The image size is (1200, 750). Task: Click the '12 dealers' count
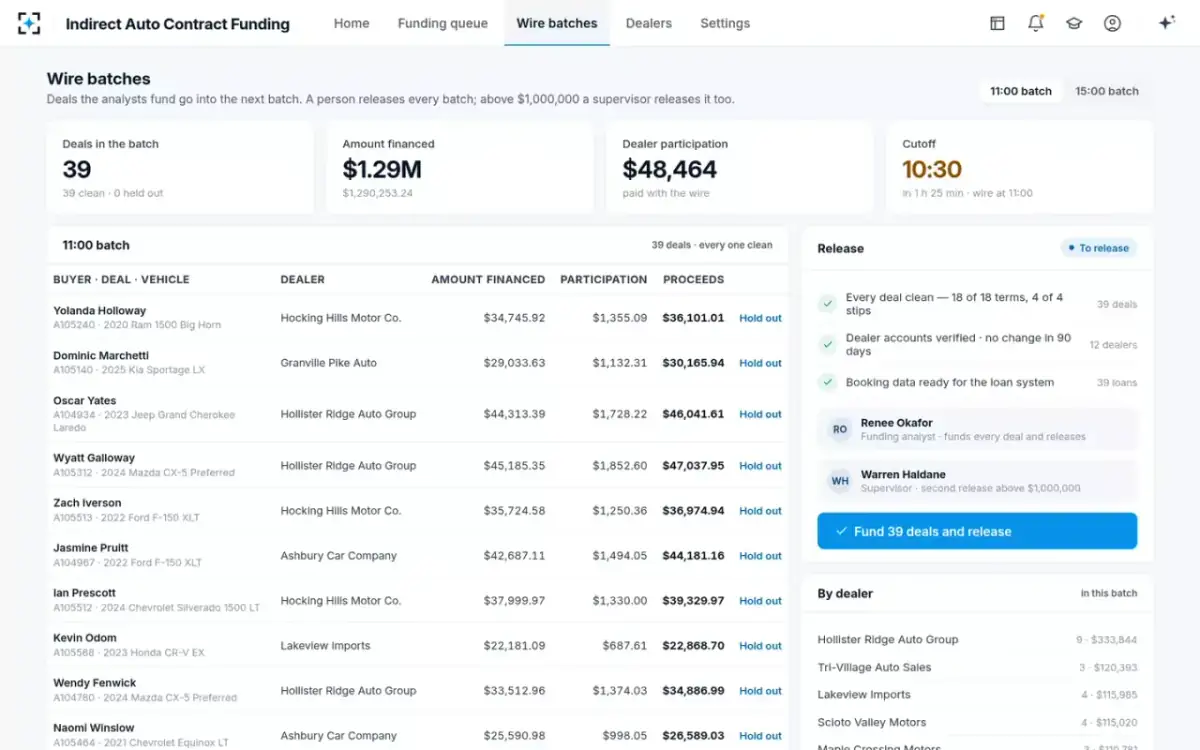tap(1113, 345)
